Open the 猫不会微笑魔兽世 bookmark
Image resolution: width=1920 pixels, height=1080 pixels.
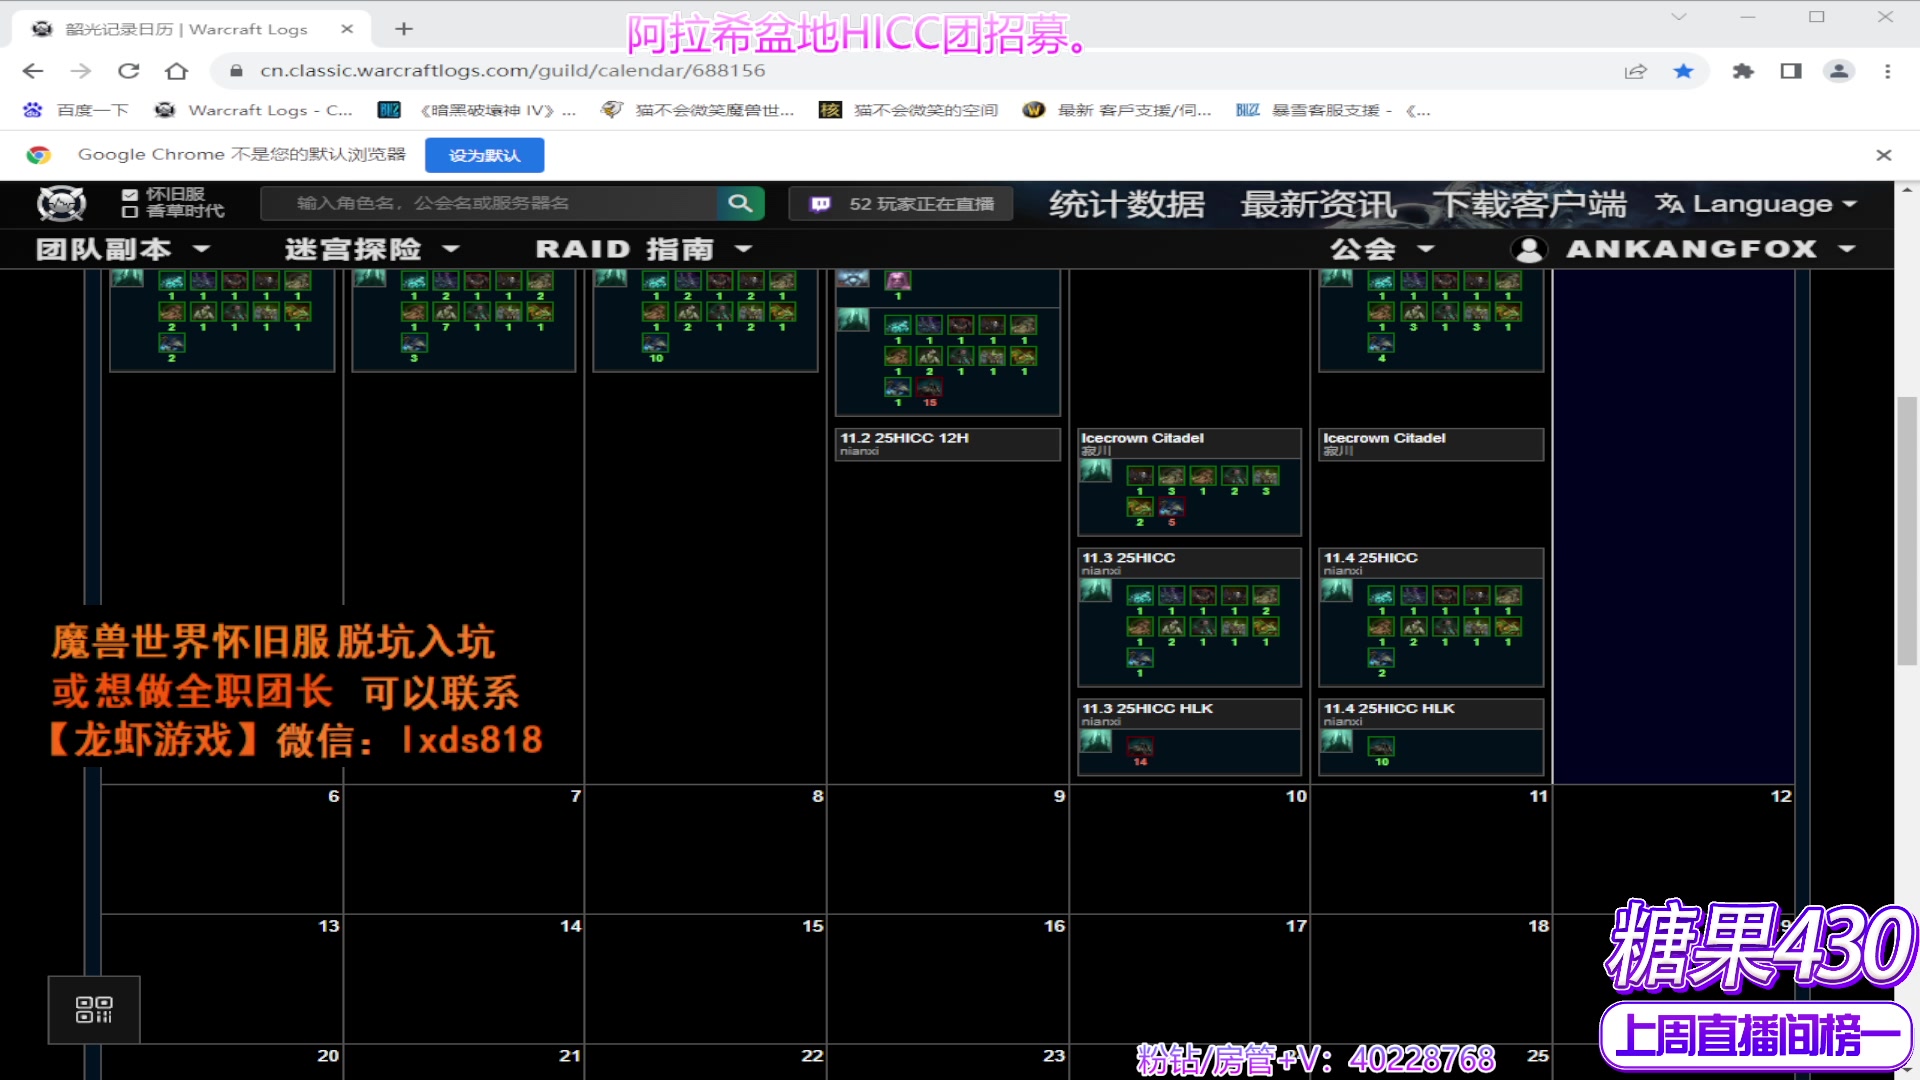(x=698, y=110)
